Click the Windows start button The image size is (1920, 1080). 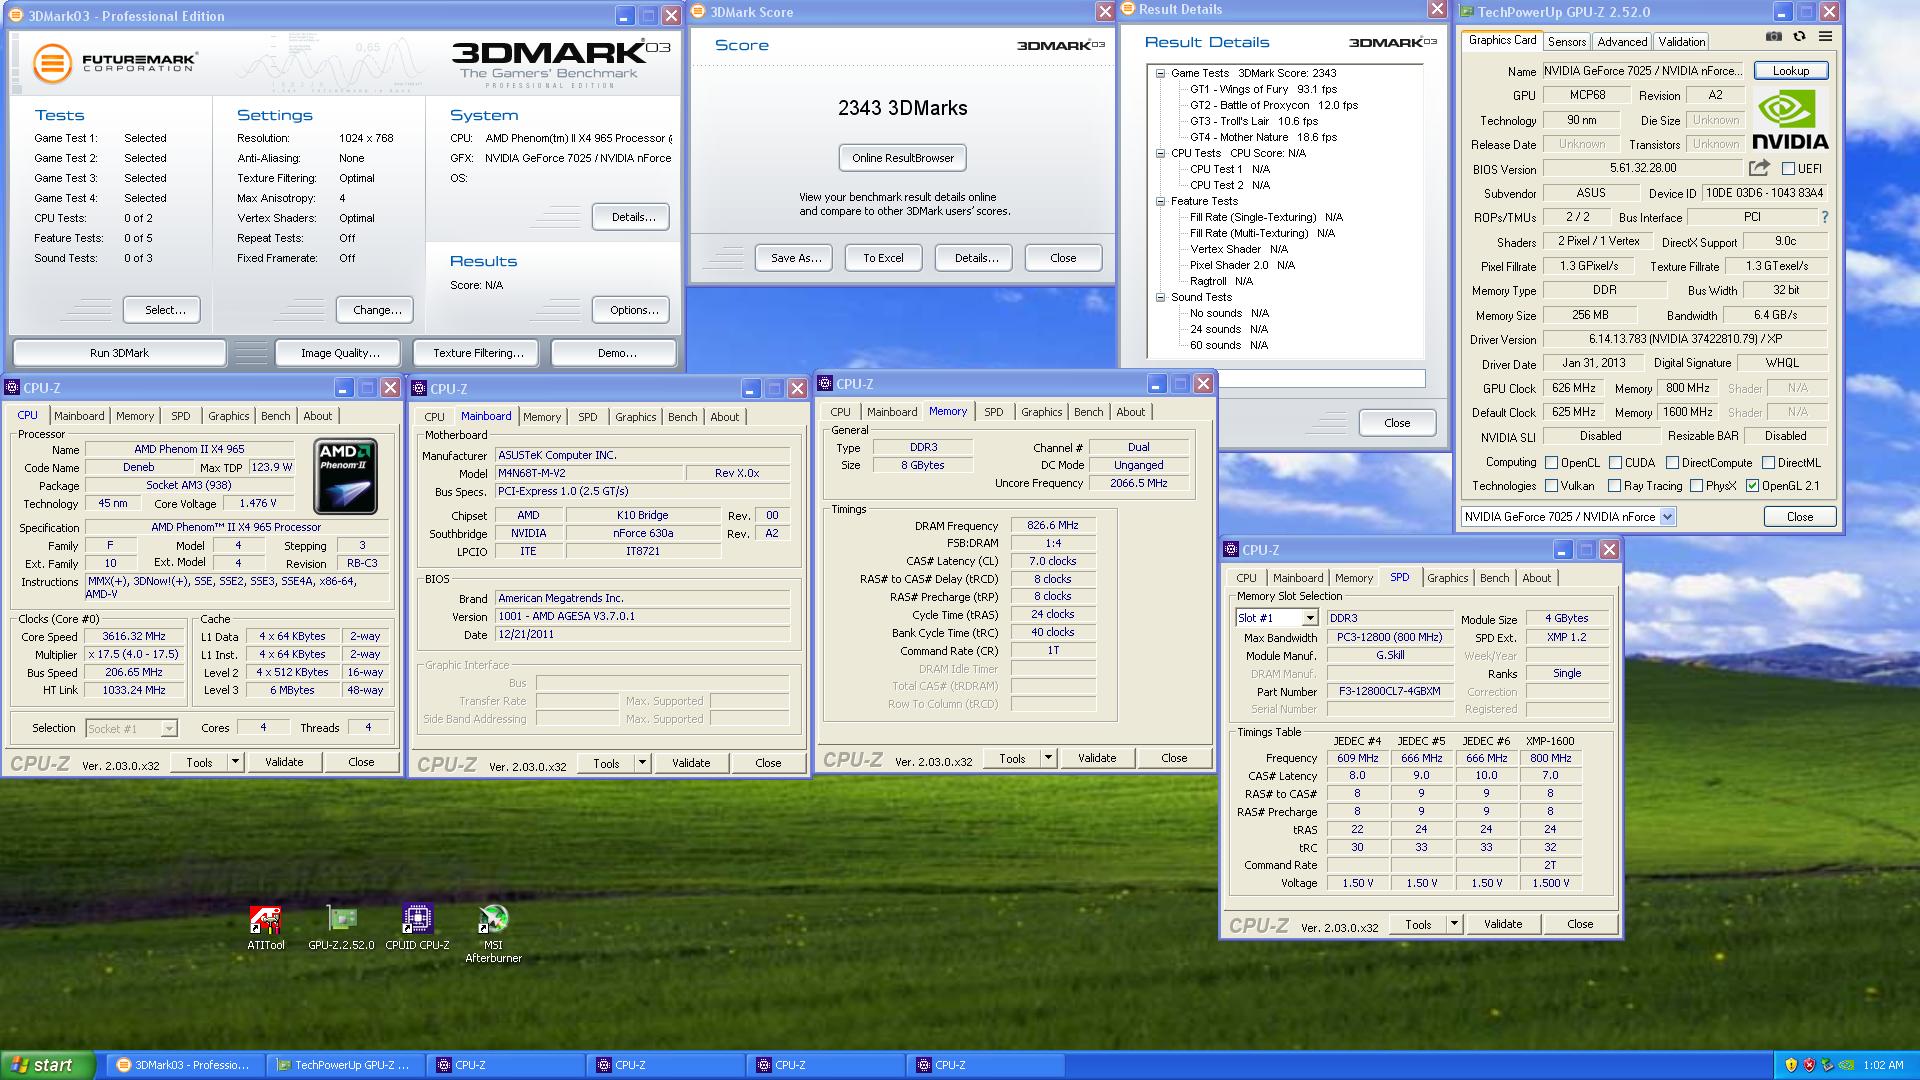[48, 1065]
